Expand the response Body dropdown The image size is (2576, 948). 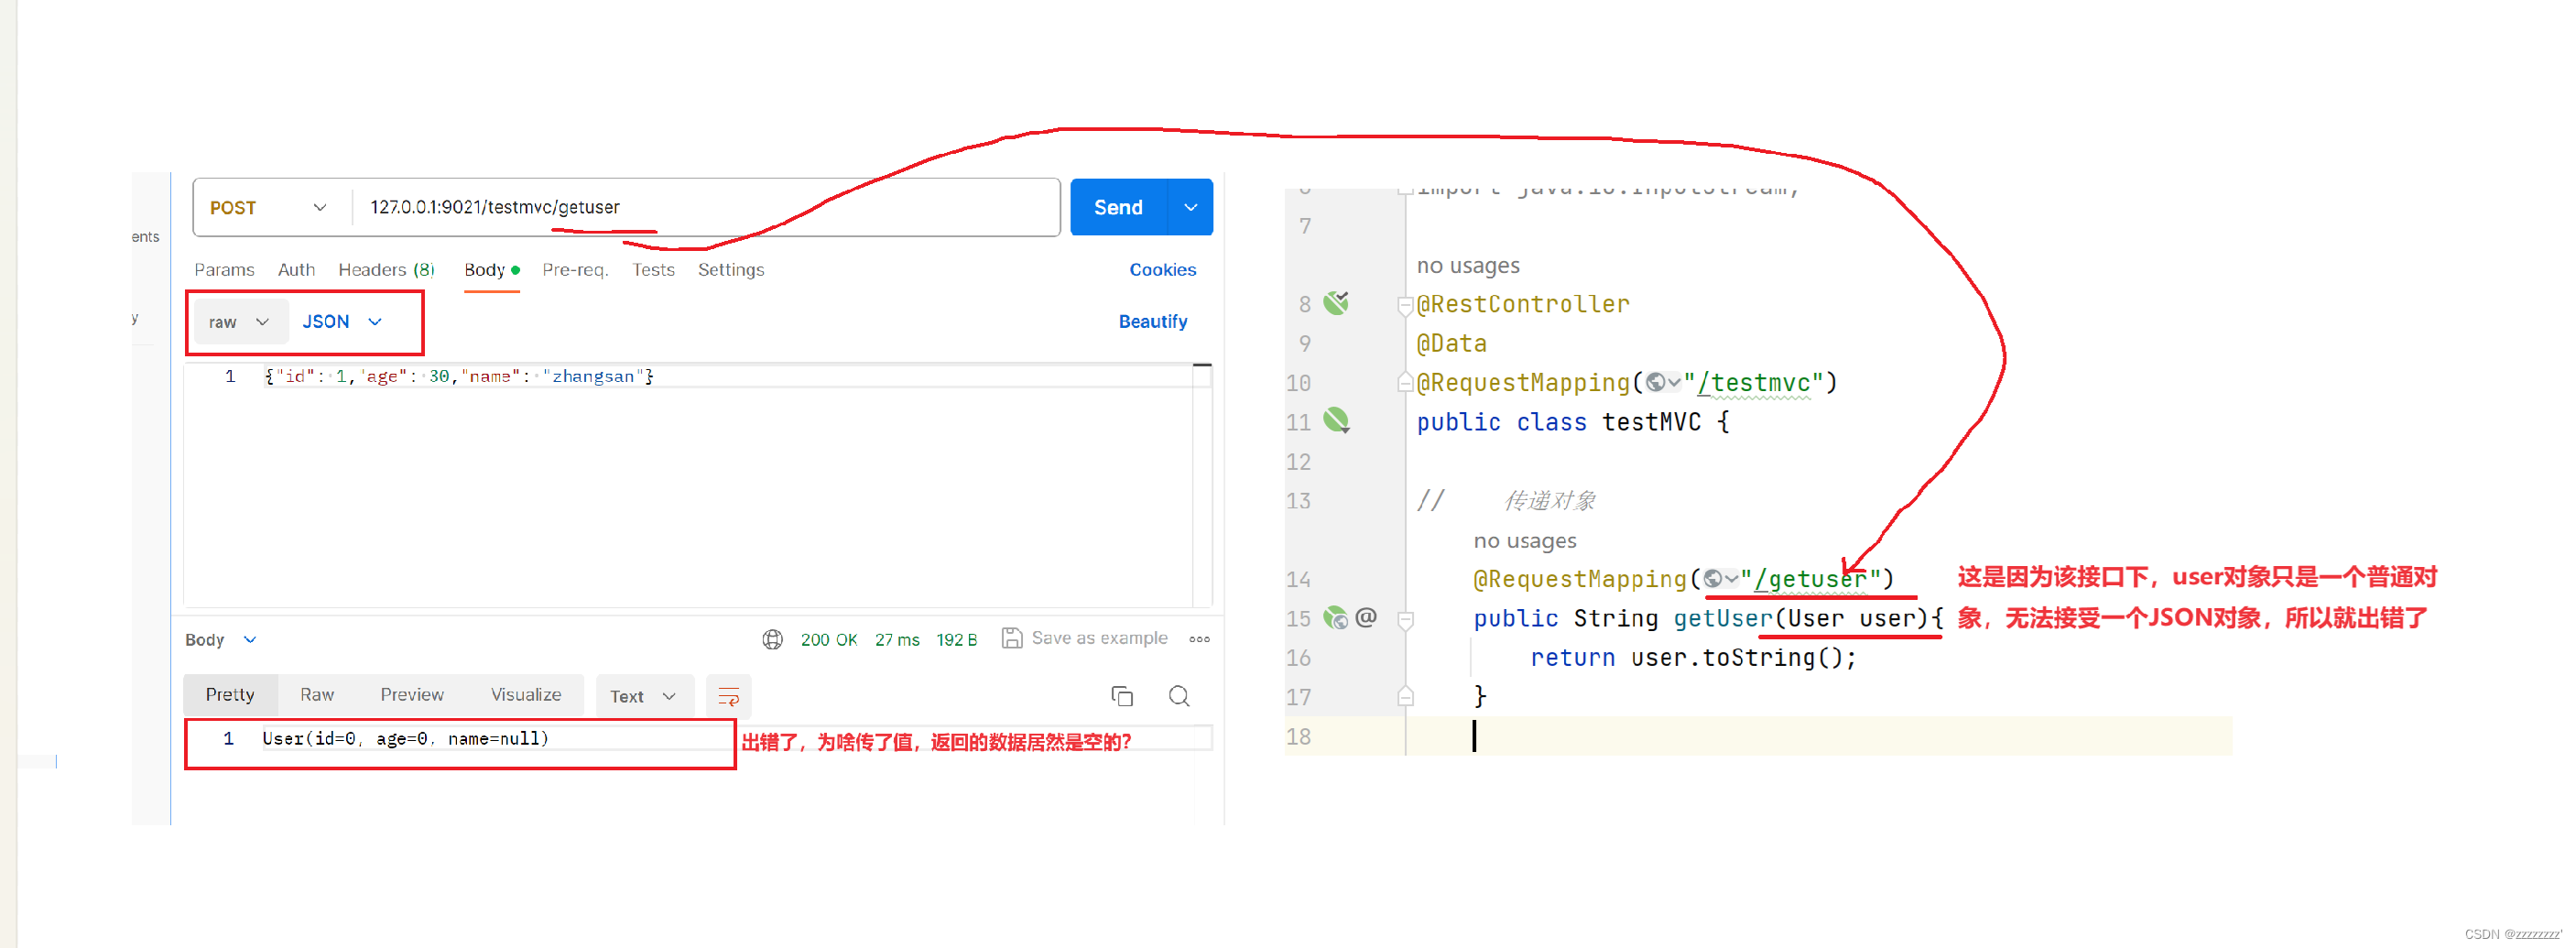coord(220,640)
